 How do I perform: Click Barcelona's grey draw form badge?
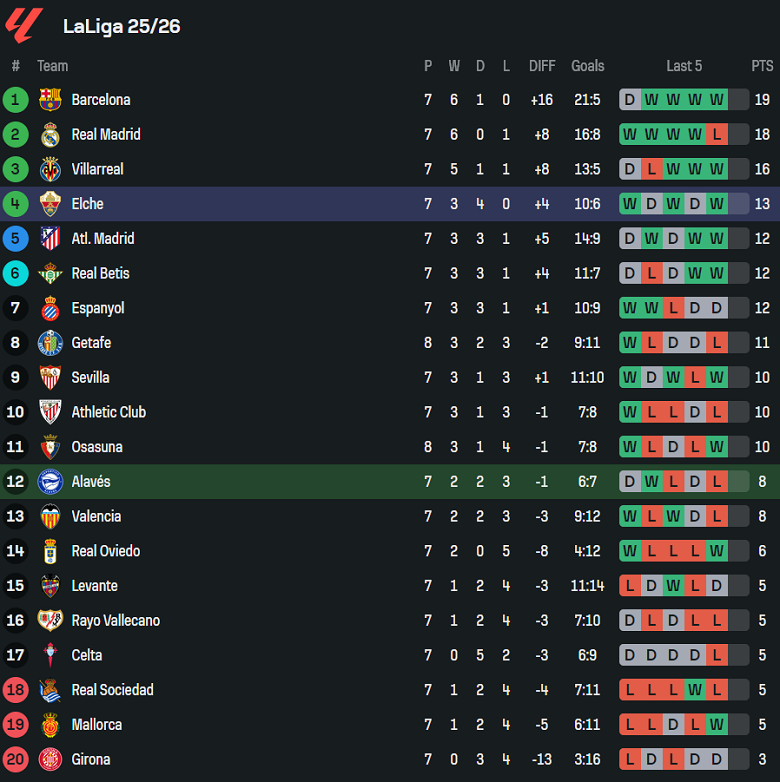(630, 100)
